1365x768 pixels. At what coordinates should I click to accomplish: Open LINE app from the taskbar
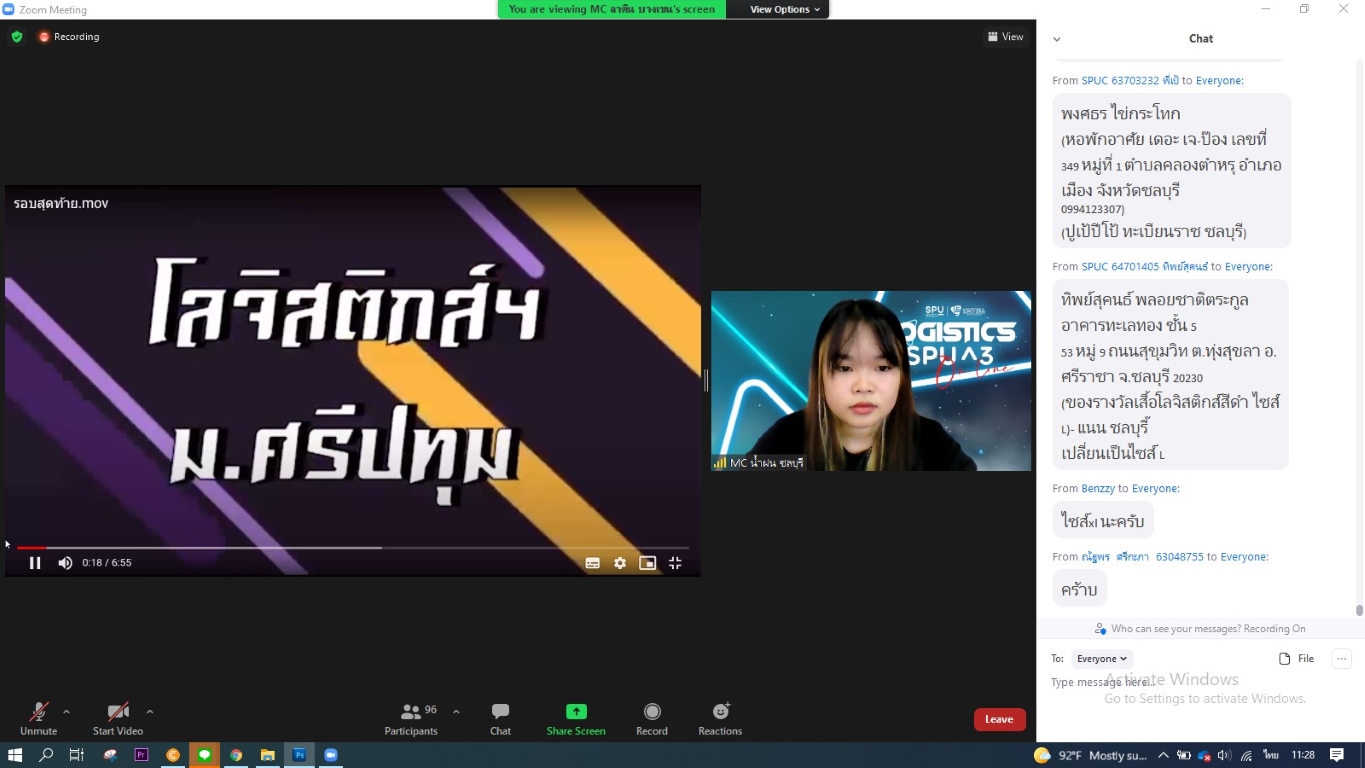point(204,755)
